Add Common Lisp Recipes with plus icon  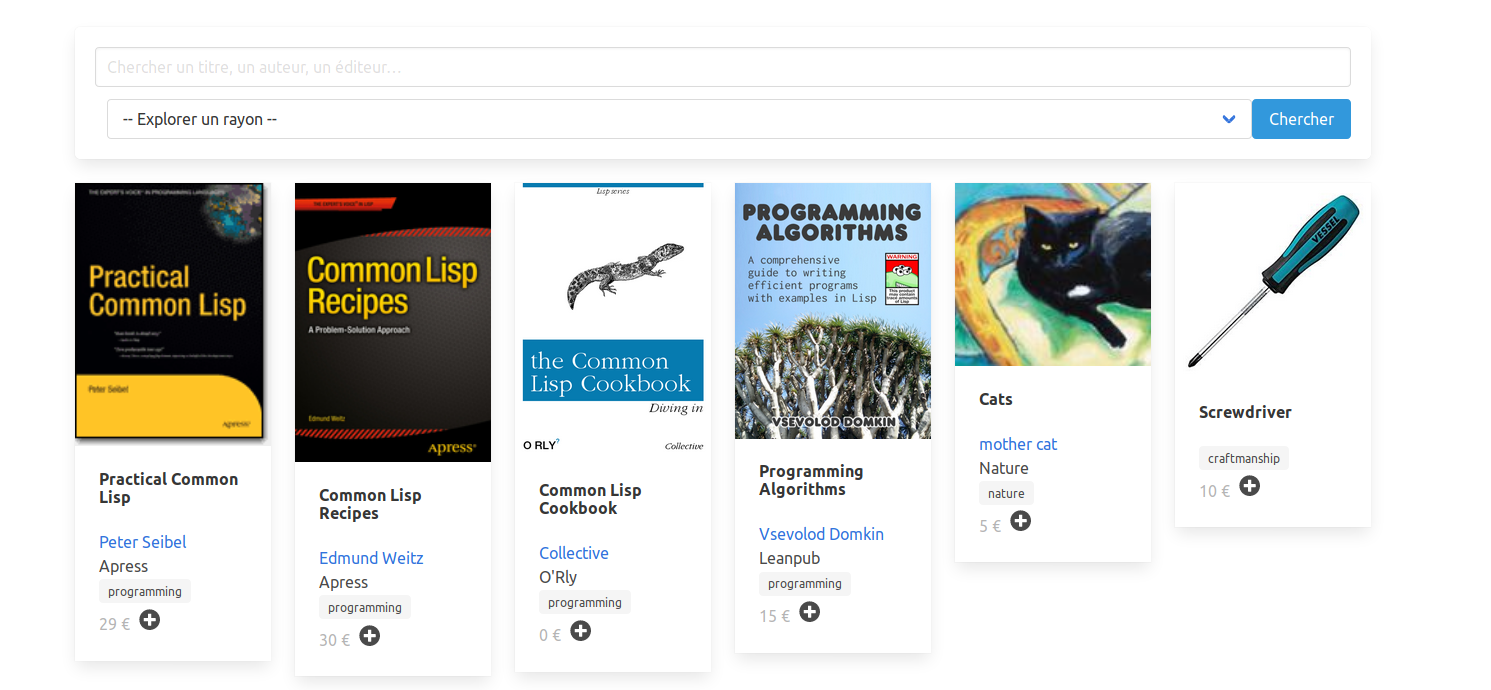(369, 636)
